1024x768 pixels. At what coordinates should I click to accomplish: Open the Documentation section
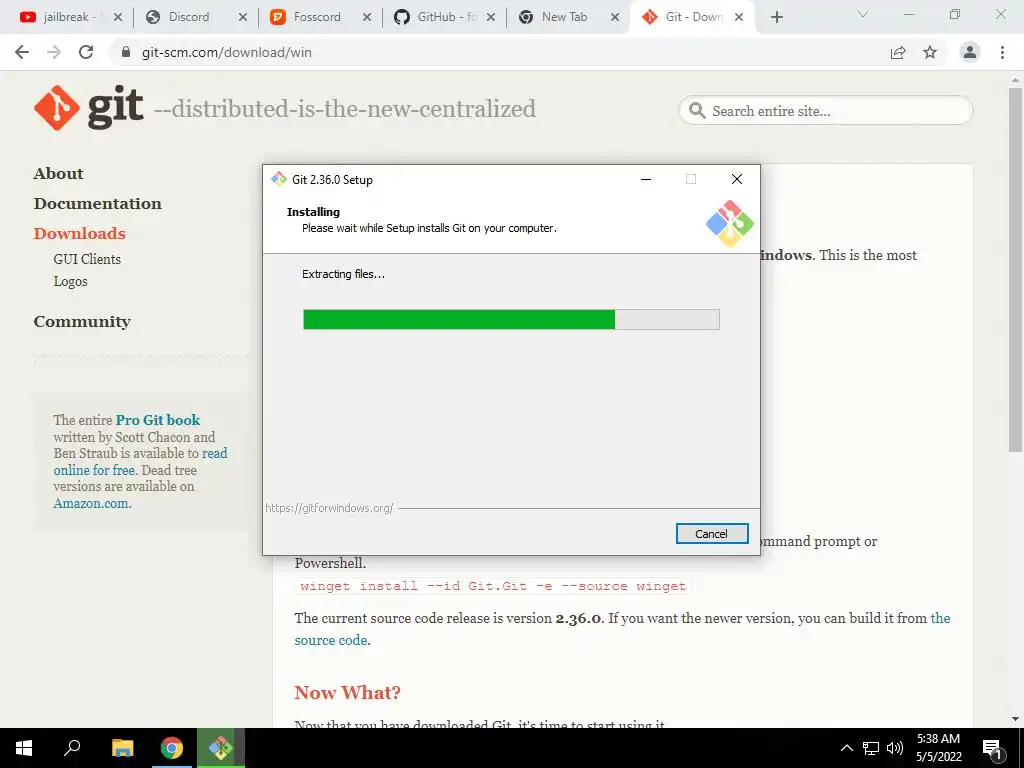[x=98, y=204]
